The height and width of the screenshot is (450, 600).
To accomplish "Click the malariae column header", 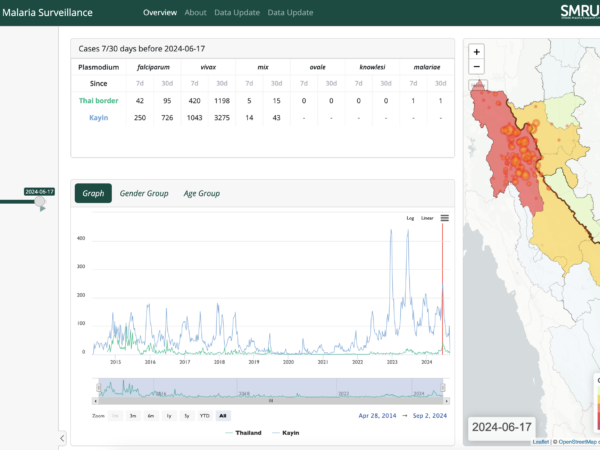I will click(x=427, y=67).
